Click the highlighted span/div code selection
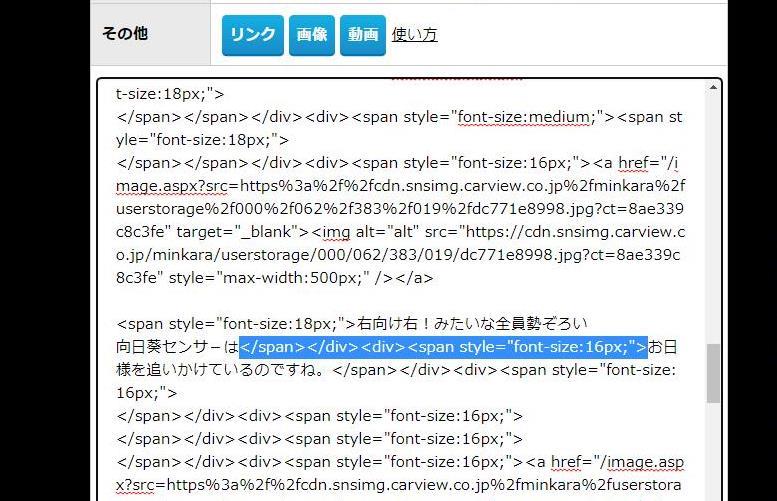This screenshot has width=777, height=501. (x=444, y=347)
